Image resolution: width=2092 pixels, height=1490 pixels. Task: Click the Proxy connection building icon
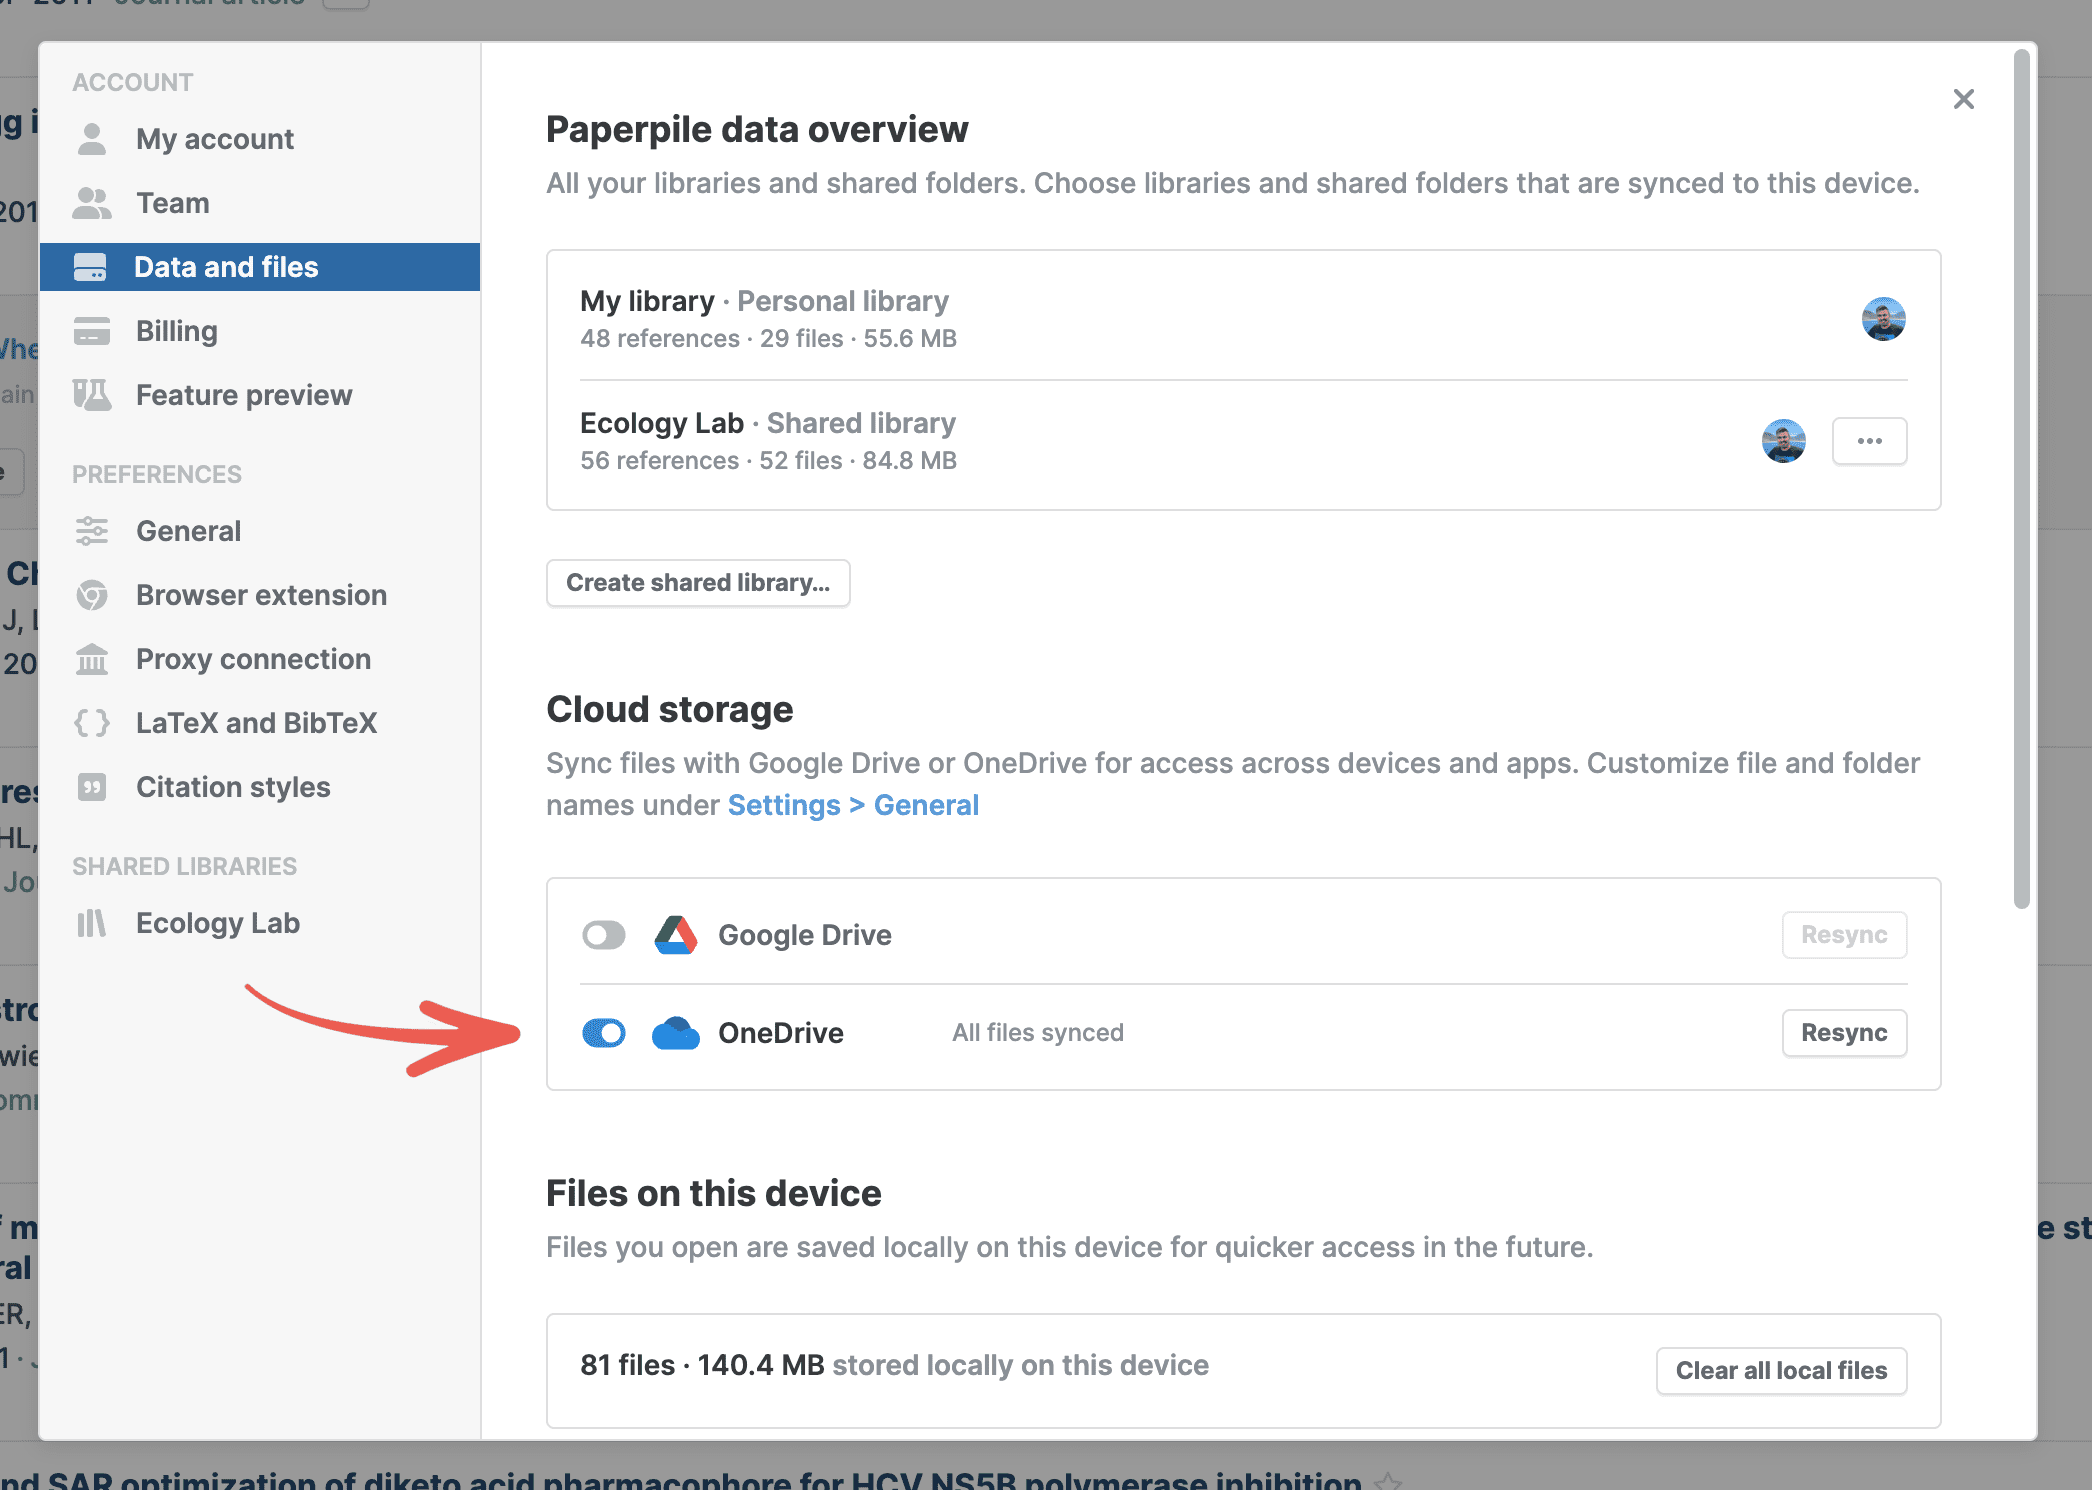point(92,659)
